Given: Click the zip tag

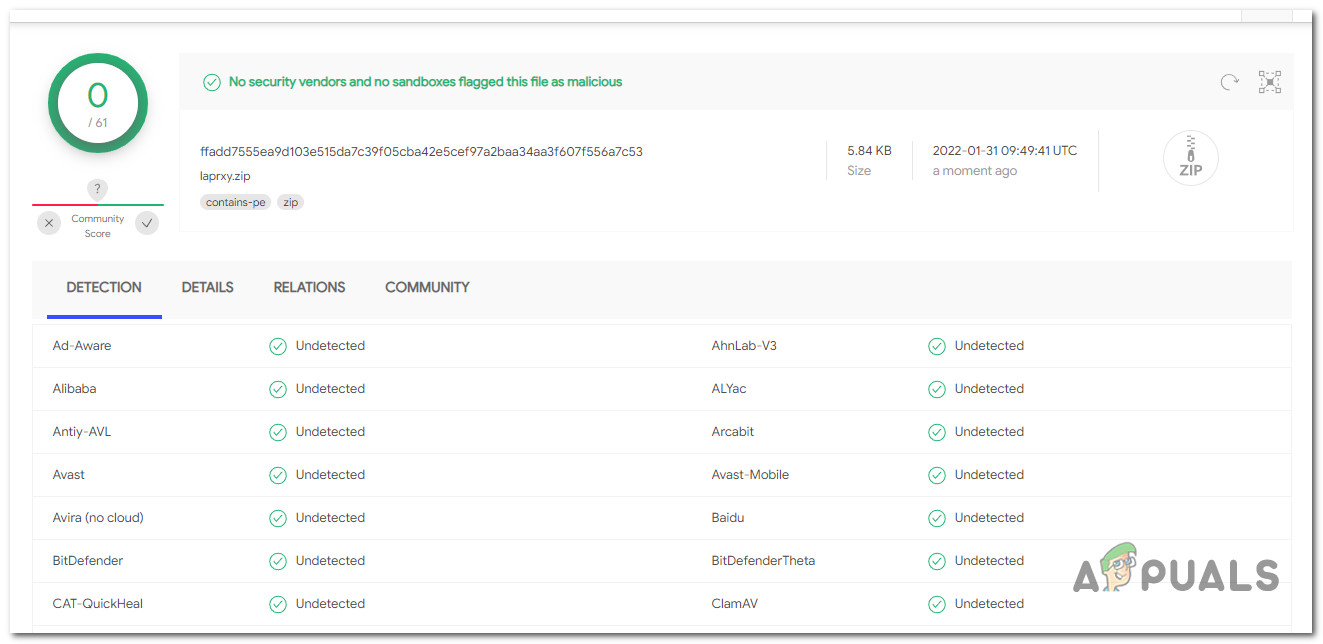Looking at the screenshot, I should [x=290, y=202].
